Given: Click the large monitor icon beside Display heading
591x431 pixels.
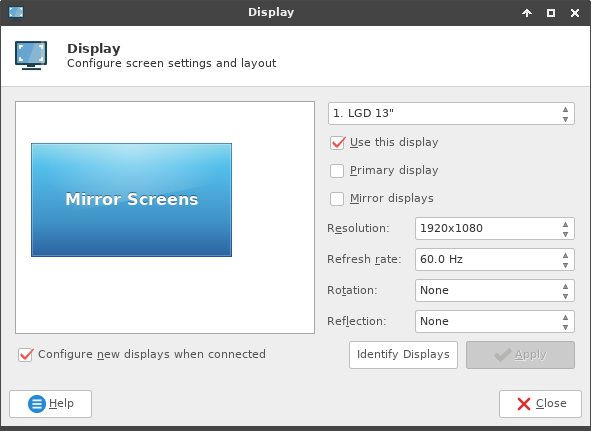Looking at the screenshot, I should (x=31, y=55).
